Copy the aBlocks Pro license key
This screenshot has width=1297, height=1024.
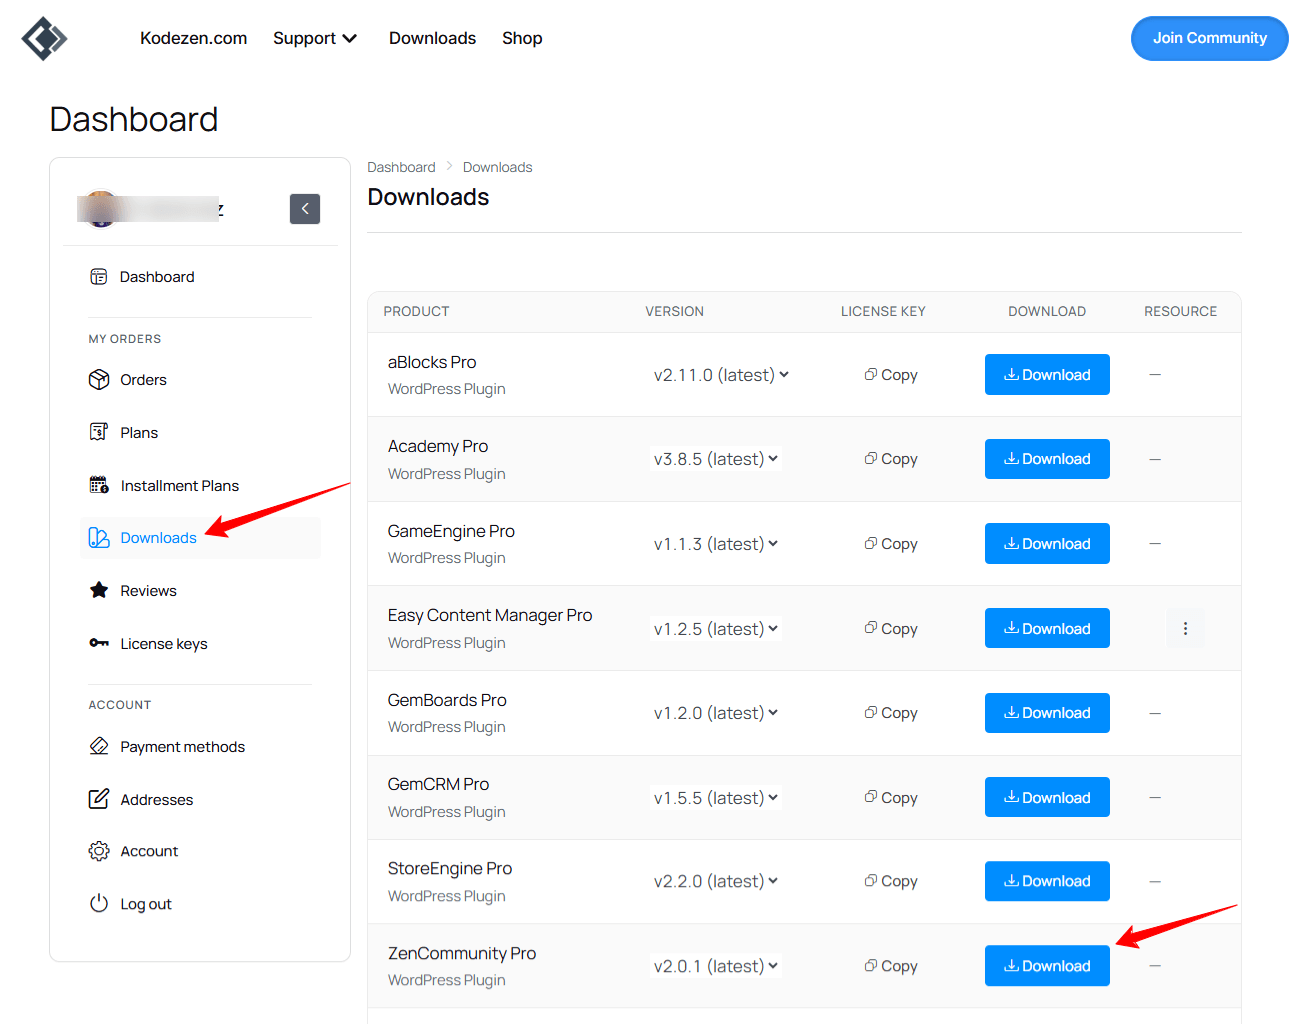click(x=891, y=375)
